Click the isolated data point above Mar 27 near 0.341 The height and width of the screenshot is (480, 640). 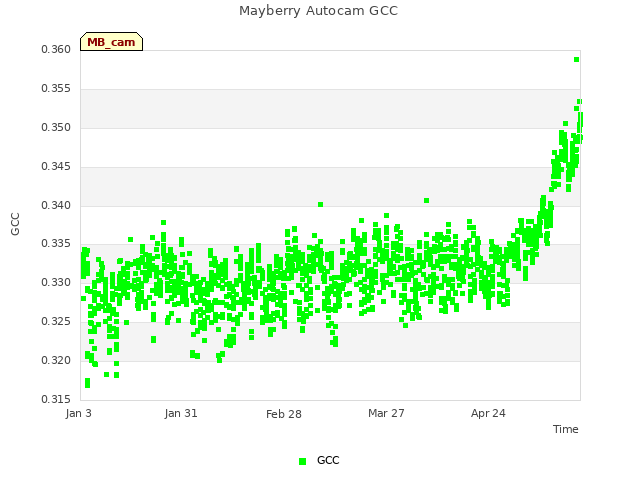click(427, 200)
